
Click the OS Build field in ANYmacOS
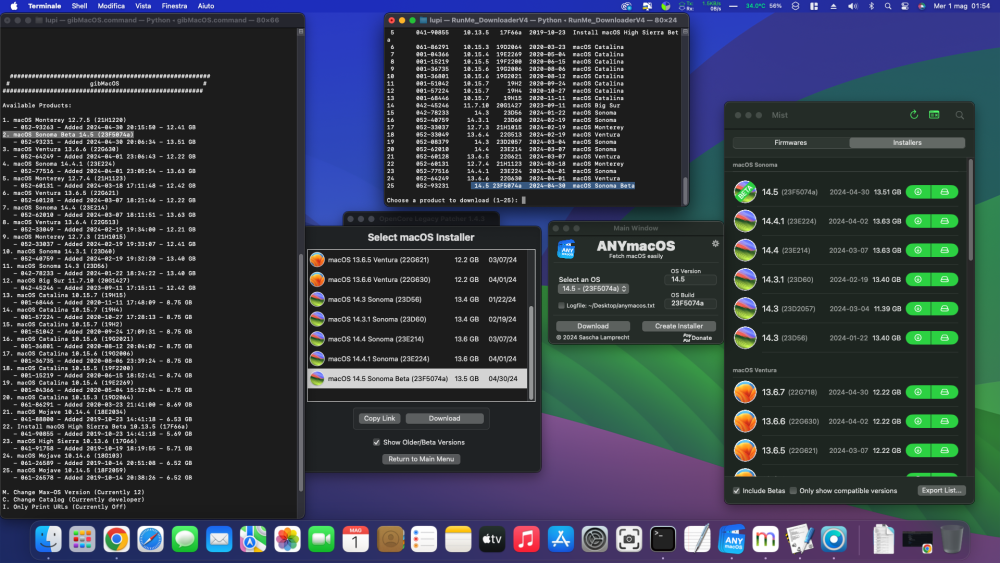click(691, 303)
